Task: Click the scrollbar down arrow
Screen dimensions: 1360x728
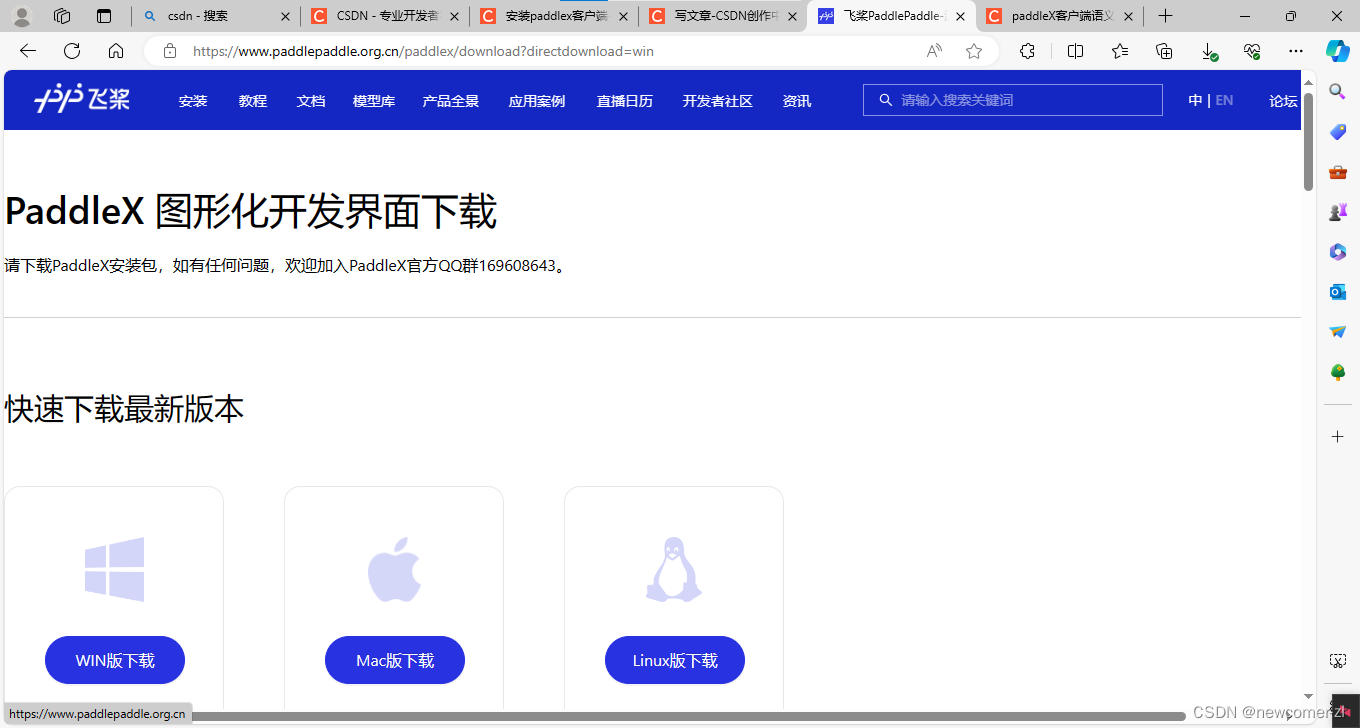Action: coord(1309,696)
